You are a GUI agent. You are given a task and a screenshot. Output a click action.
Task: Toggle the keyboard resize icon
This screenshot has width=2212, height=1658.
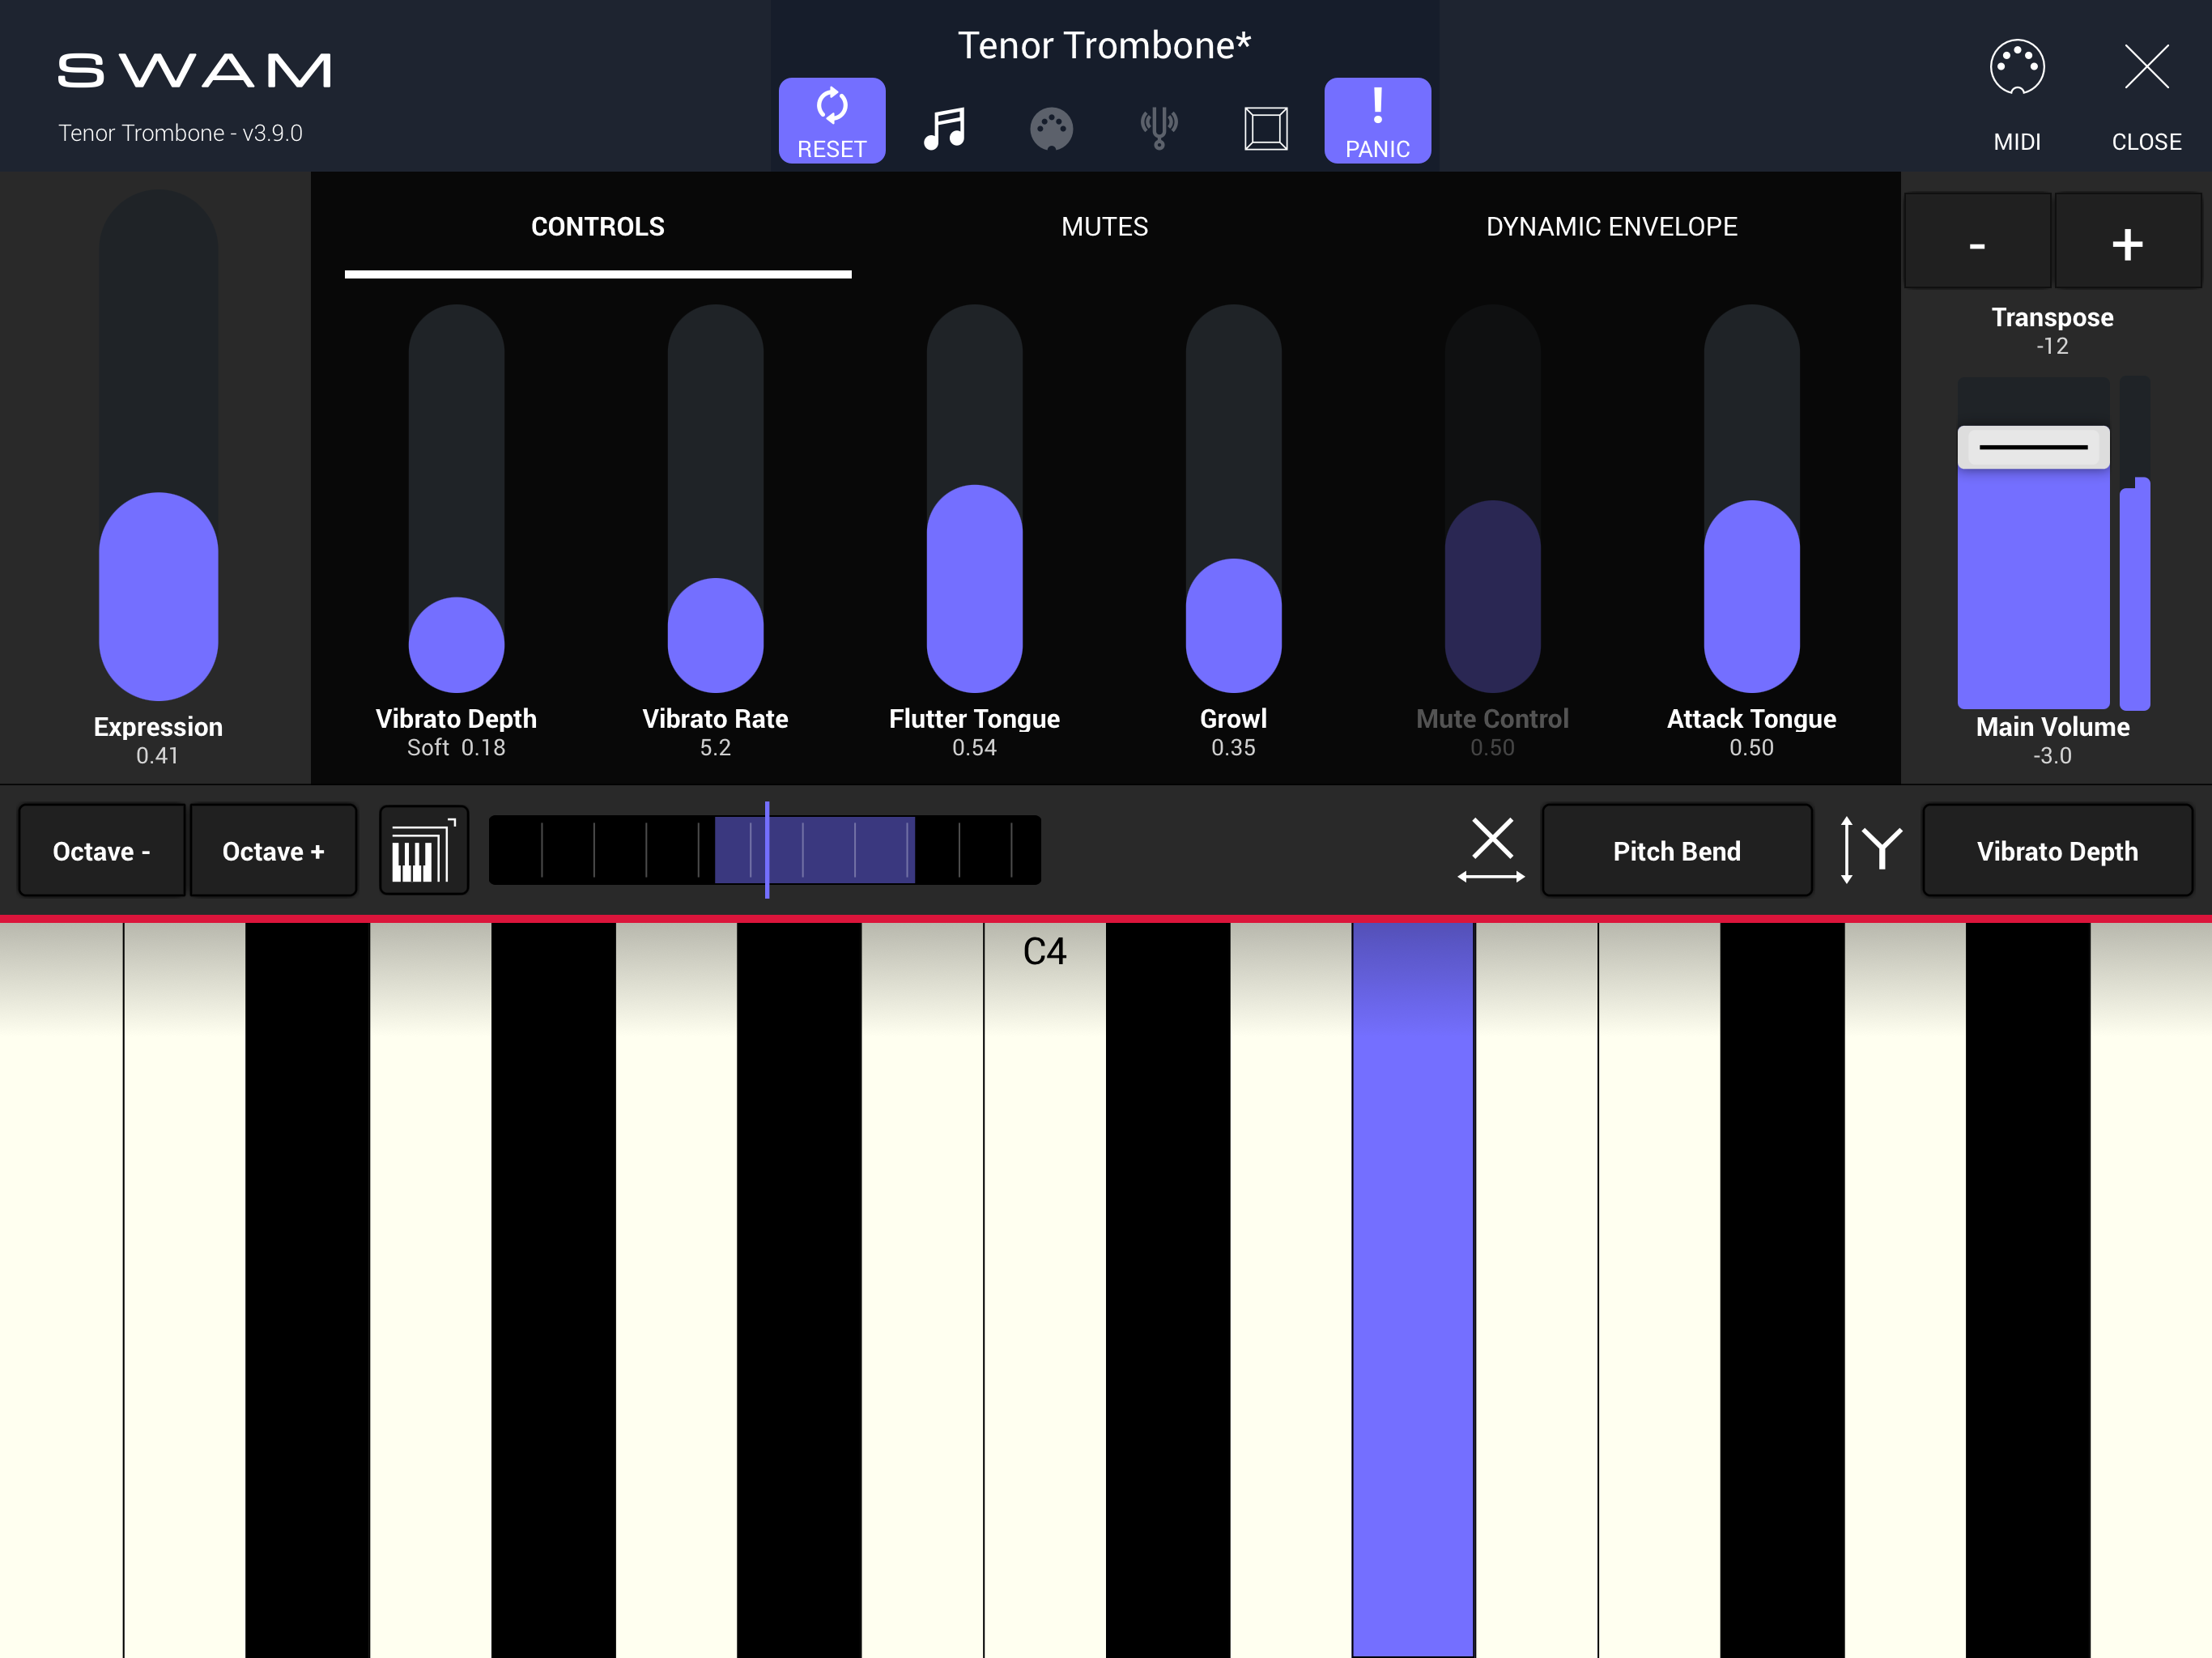point(424,851)
